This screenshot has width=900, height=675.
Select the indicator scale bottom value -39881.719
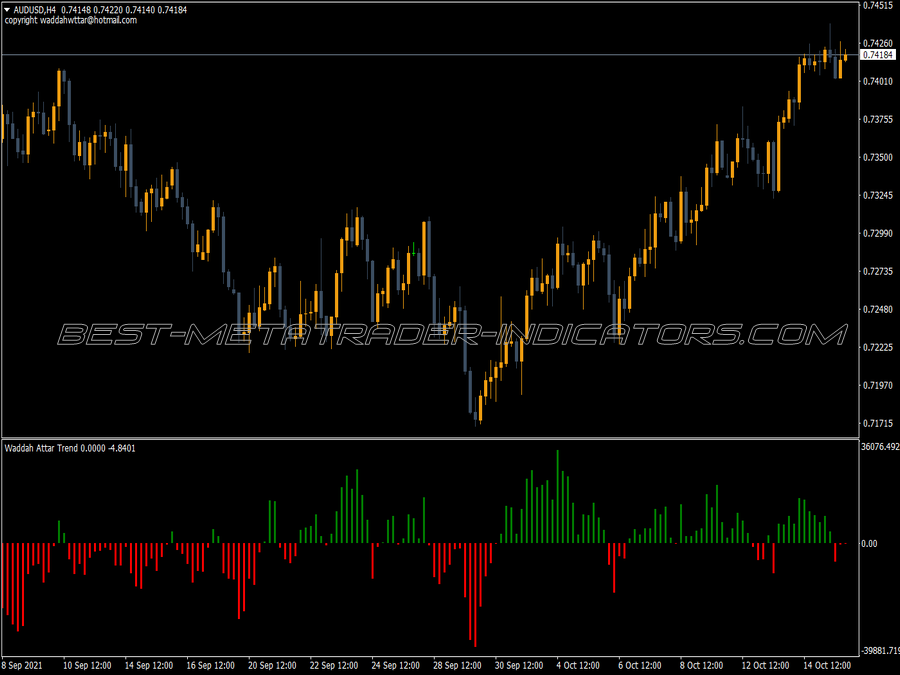point(880,650)
